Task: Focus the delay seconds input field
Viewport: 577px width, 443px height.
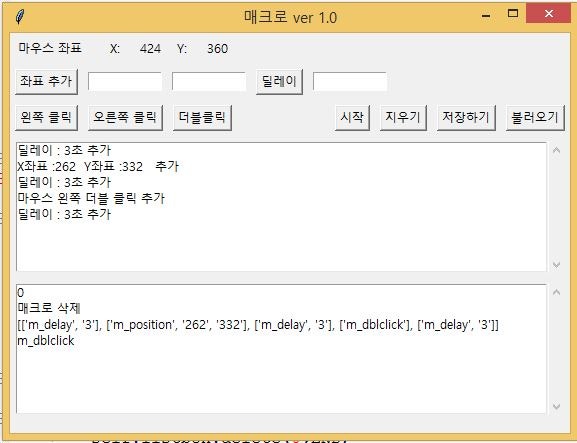Action: [350, 82]
